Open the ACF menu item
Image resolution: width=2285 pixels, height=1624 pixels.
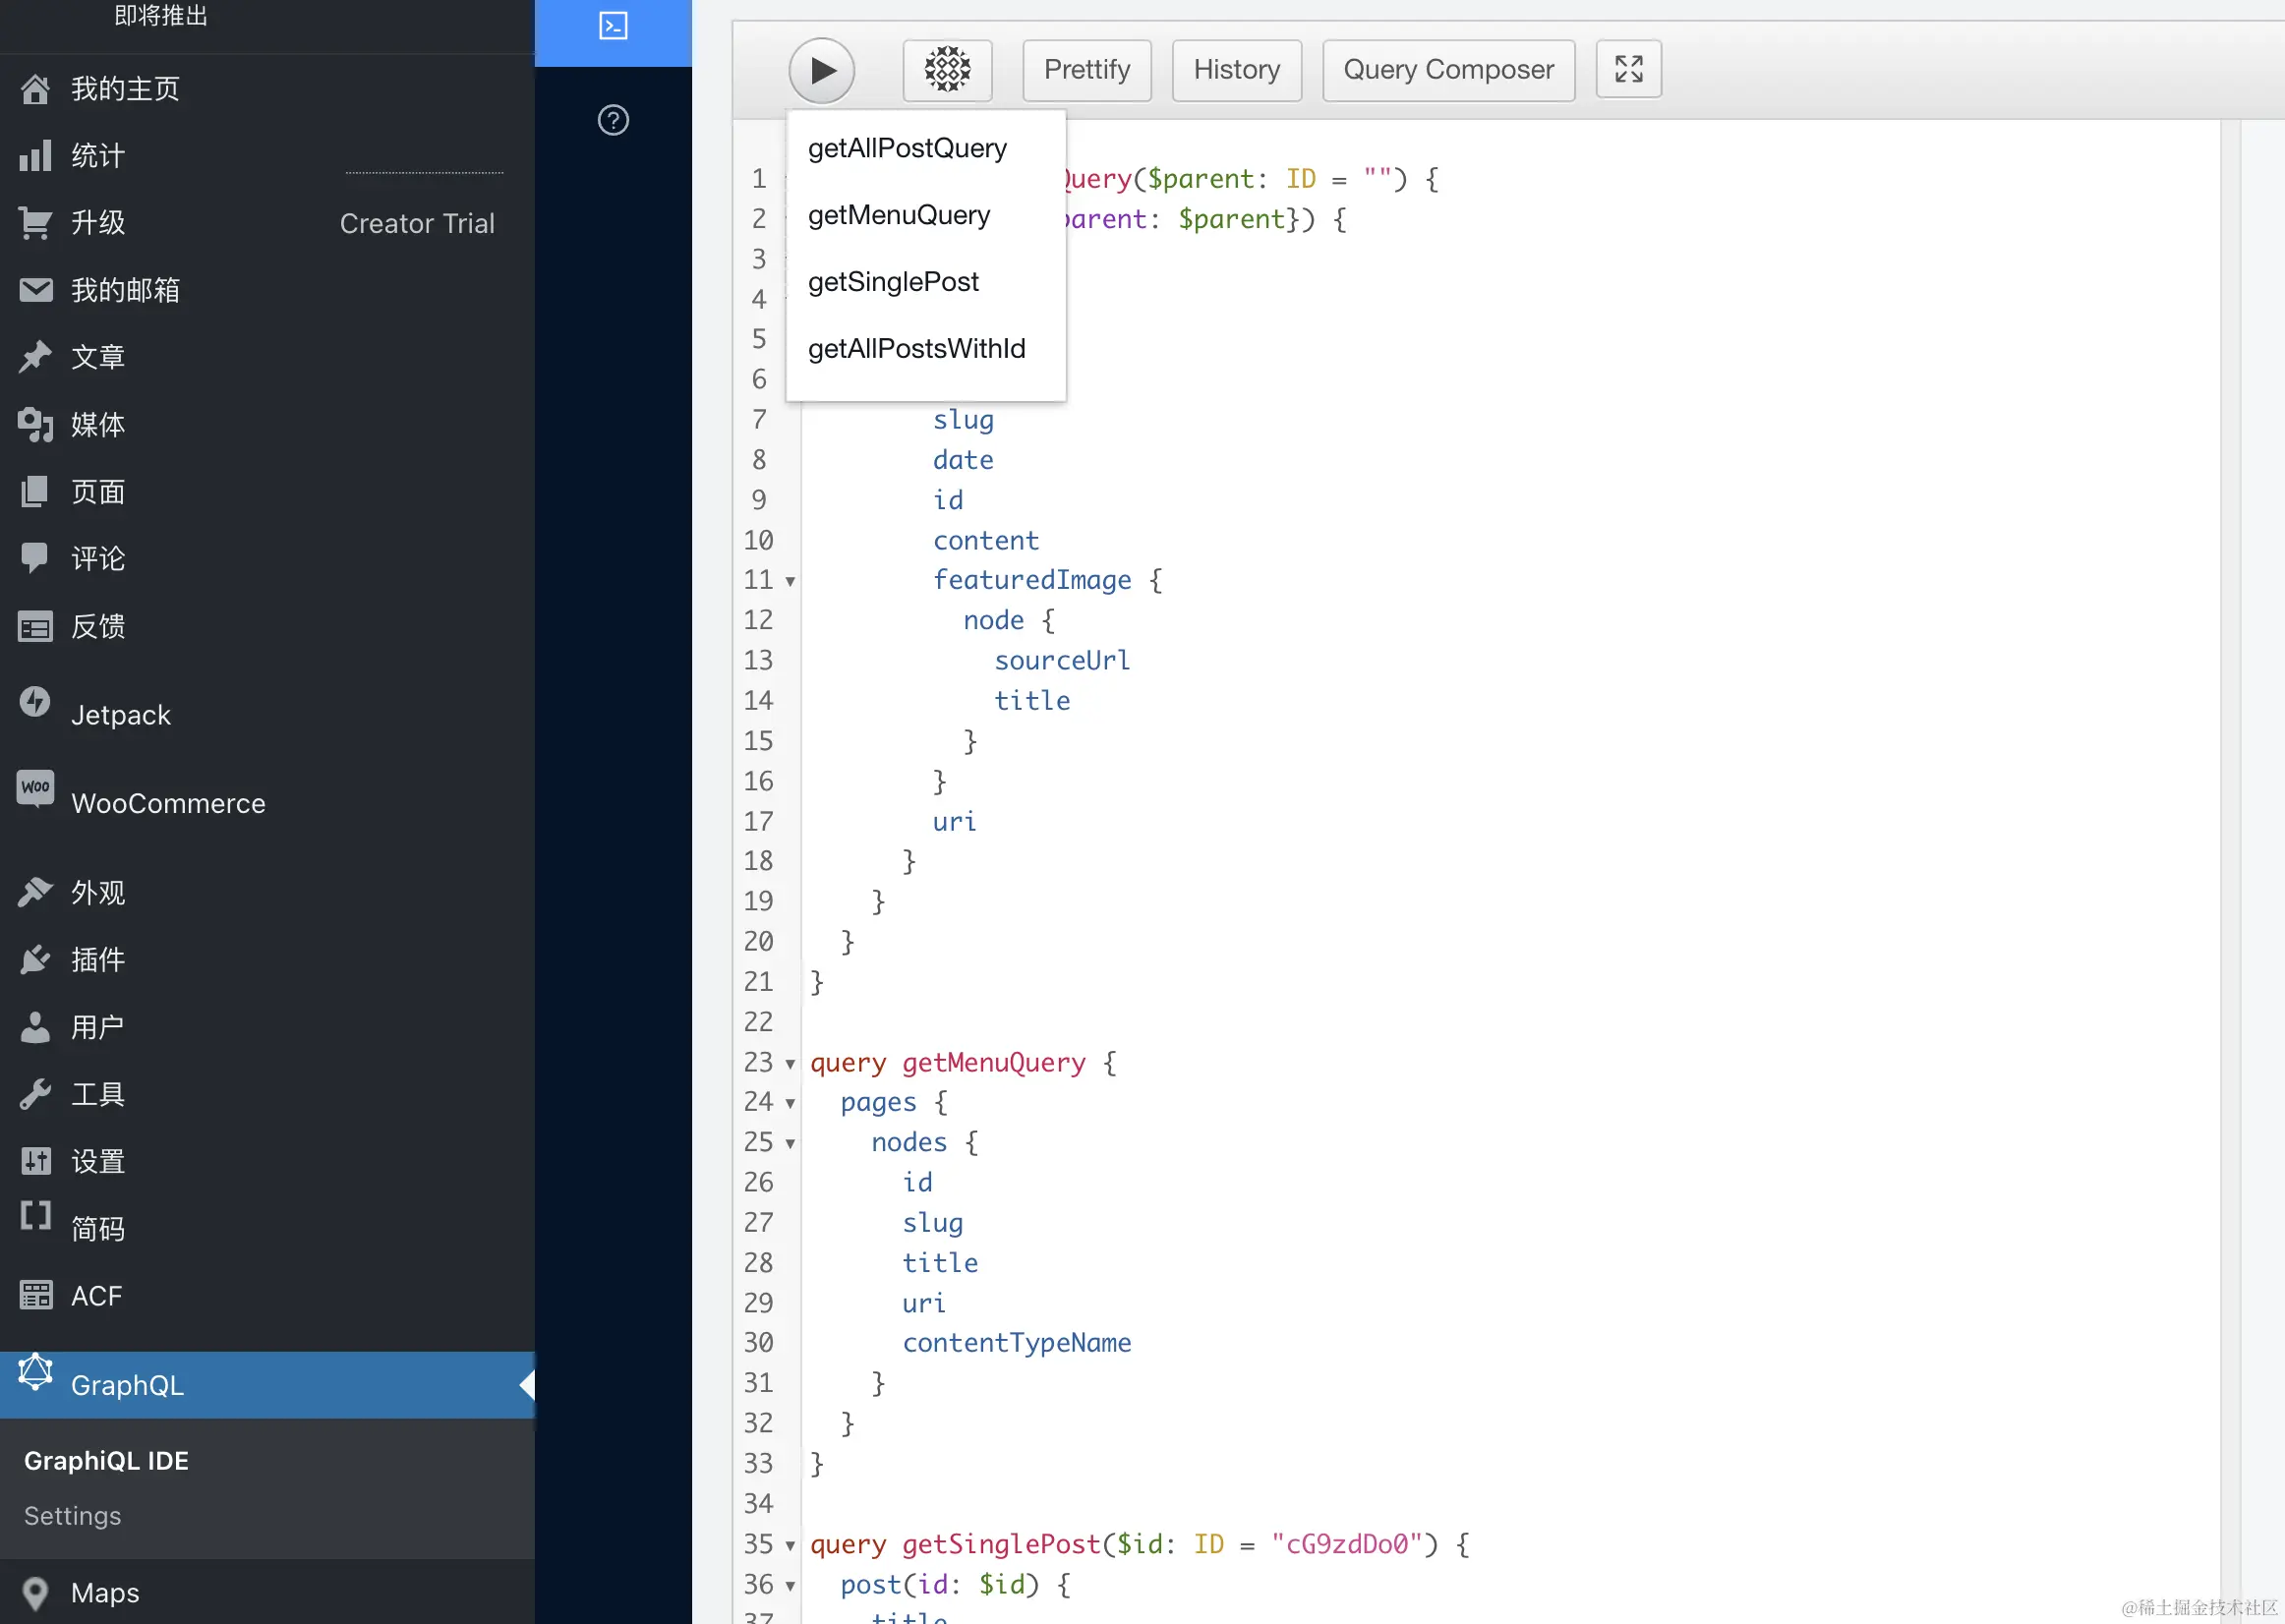(96, 1296)
